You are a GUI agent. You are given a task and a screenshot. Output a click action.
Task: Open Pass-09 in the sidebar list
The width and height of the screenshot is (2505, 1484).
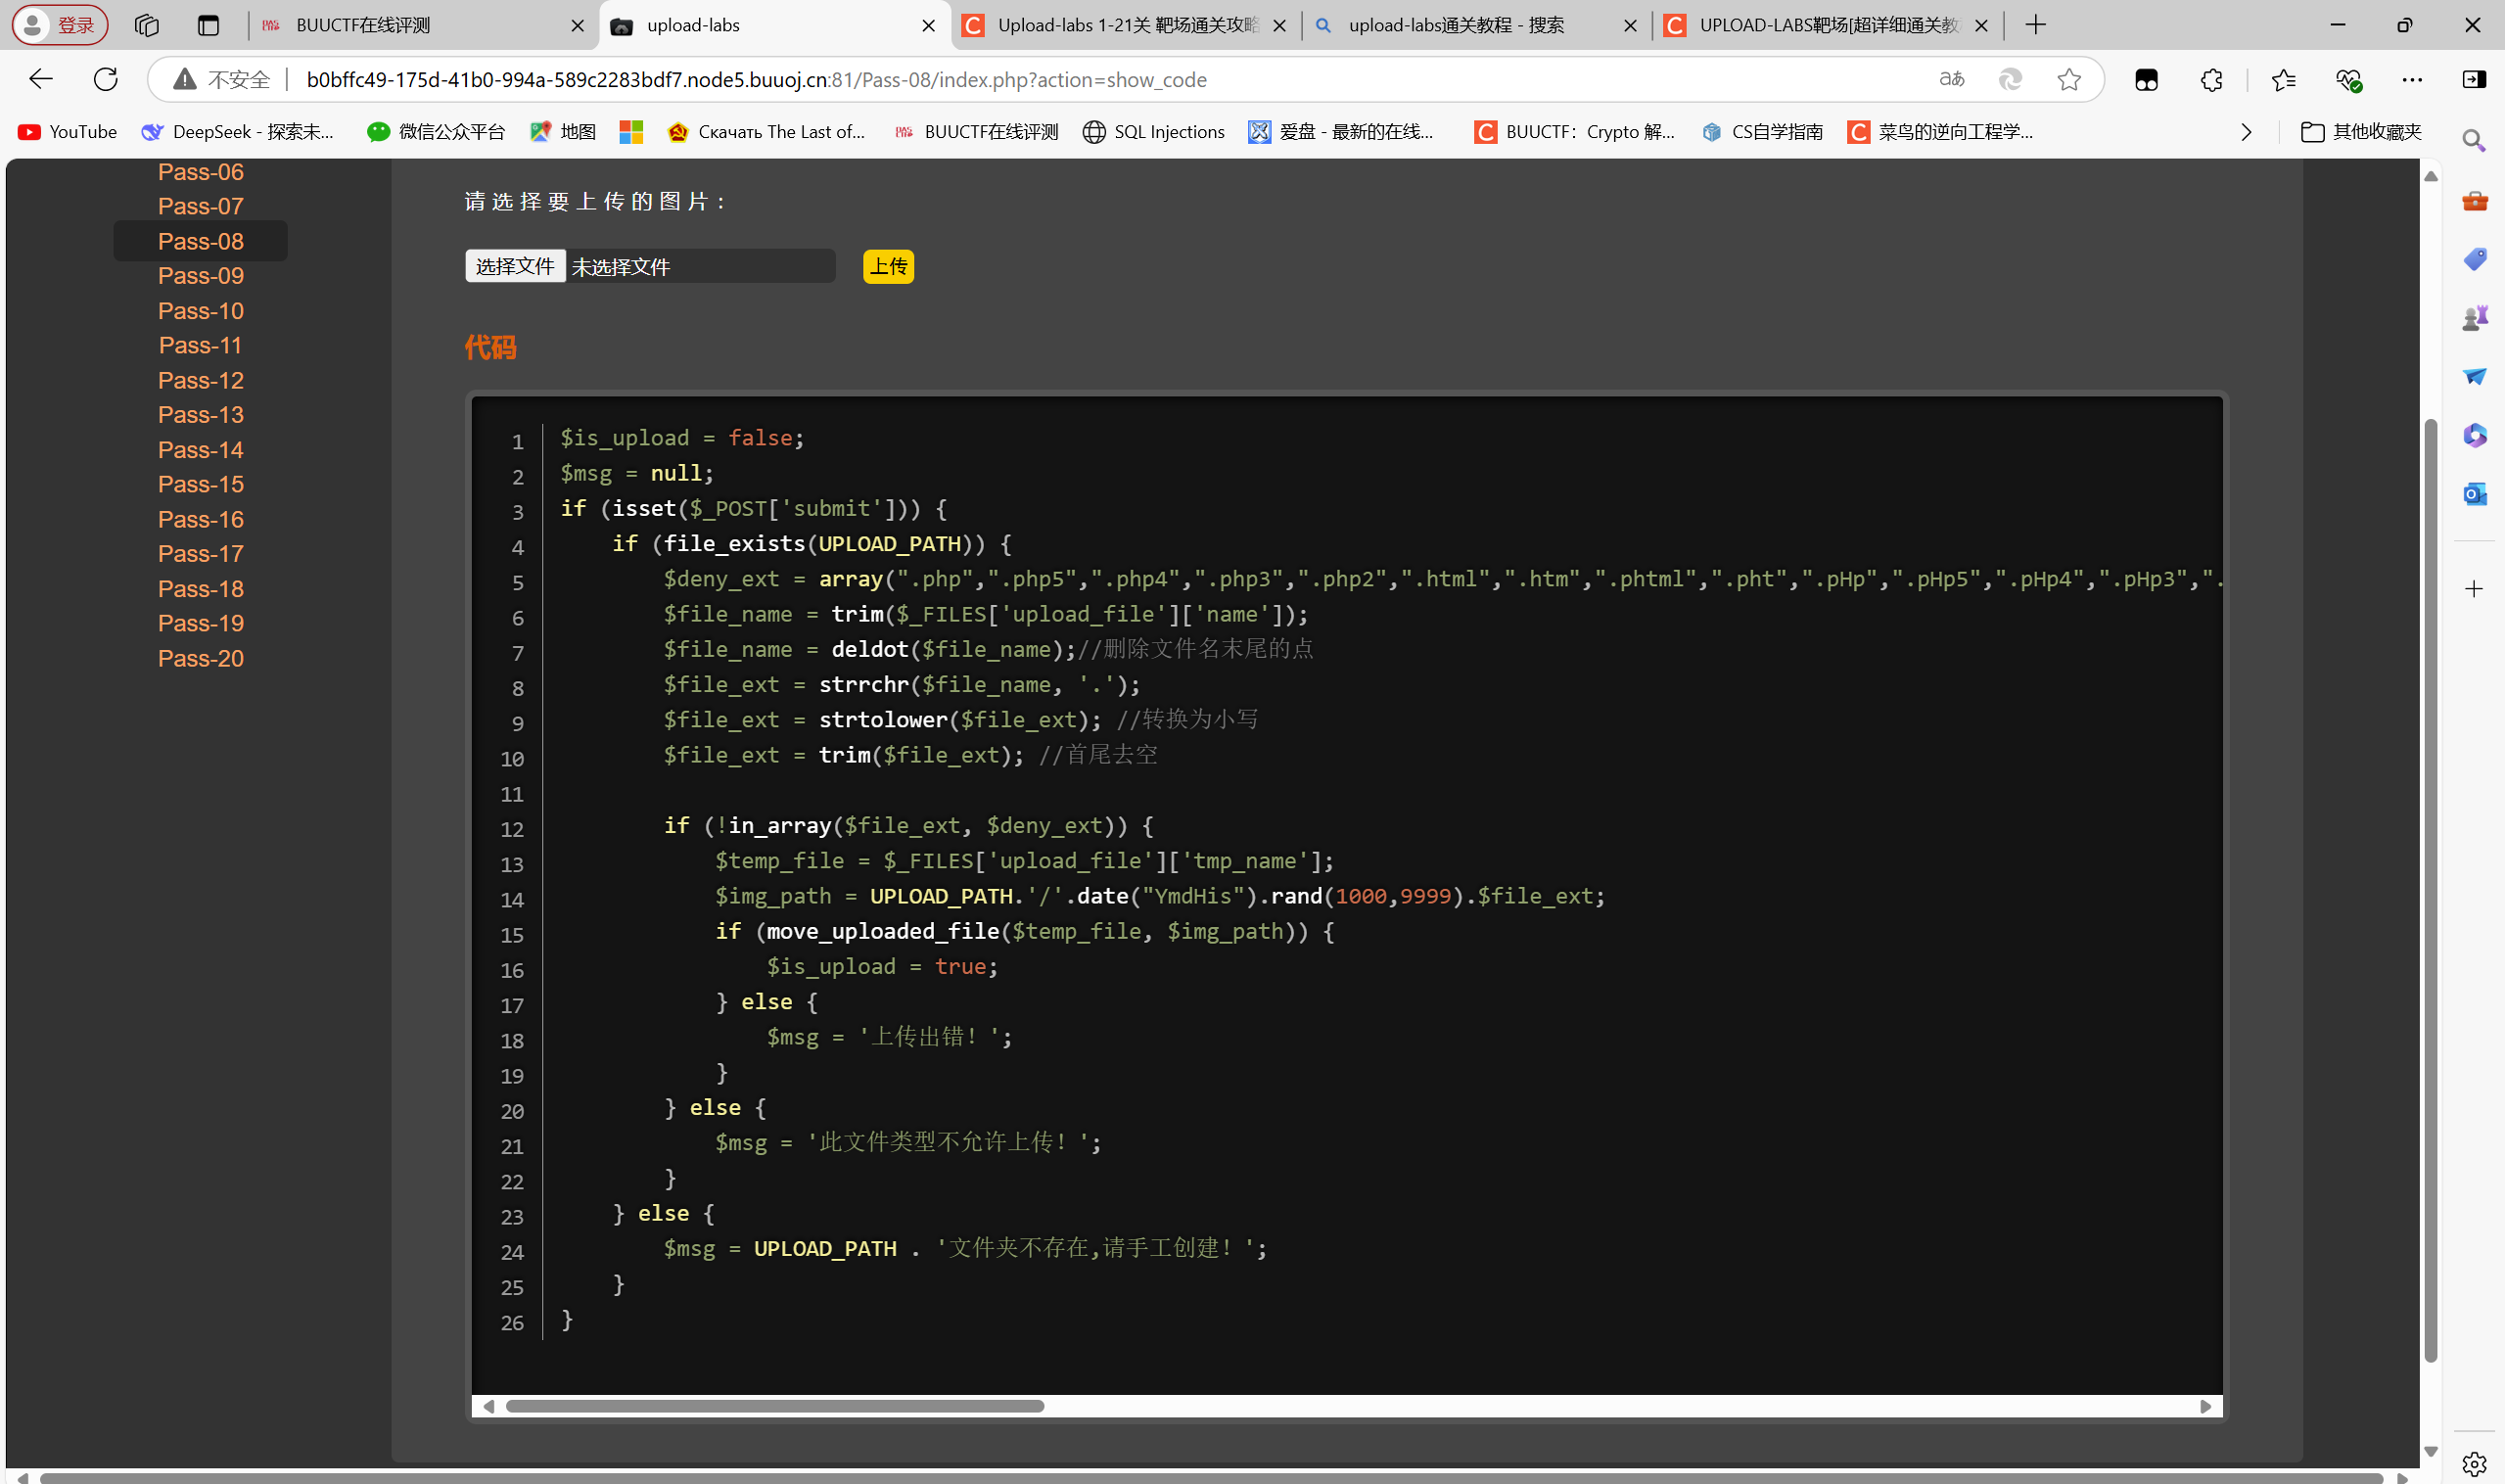(x=201, y=275)
